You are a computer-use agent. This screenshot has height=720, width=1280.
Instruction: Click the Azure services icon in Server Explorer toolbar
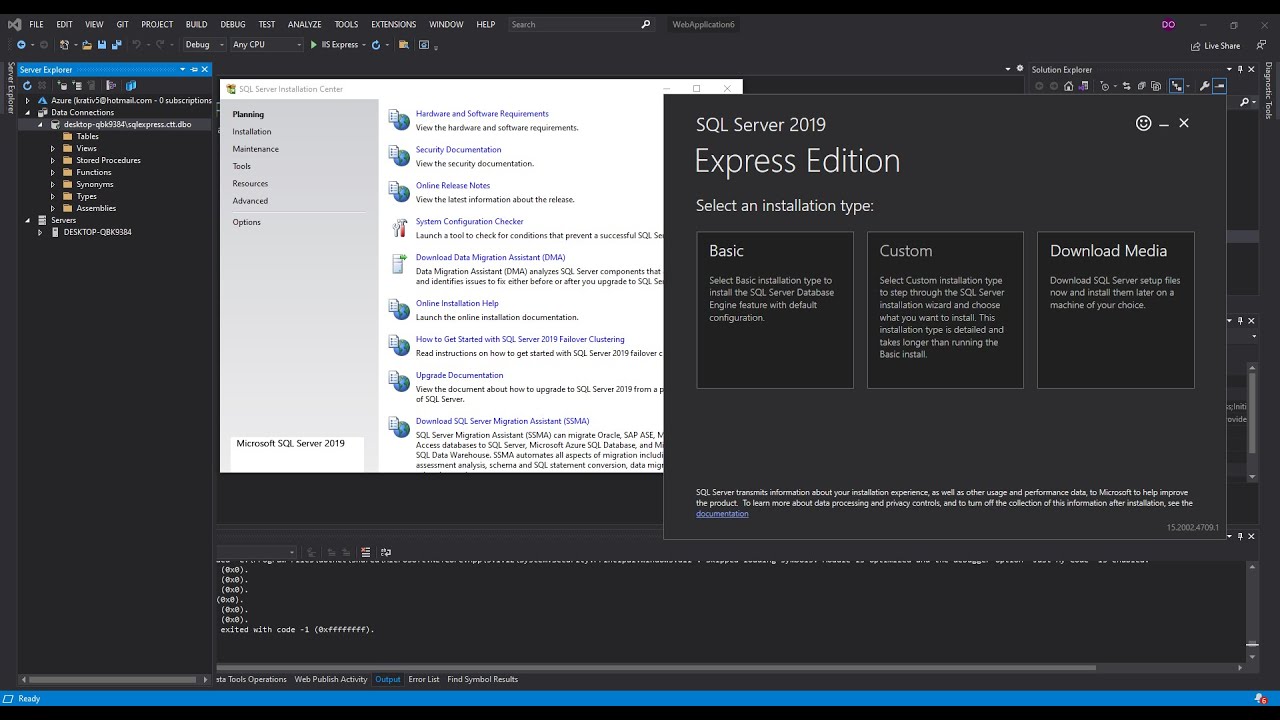point(130,86)
